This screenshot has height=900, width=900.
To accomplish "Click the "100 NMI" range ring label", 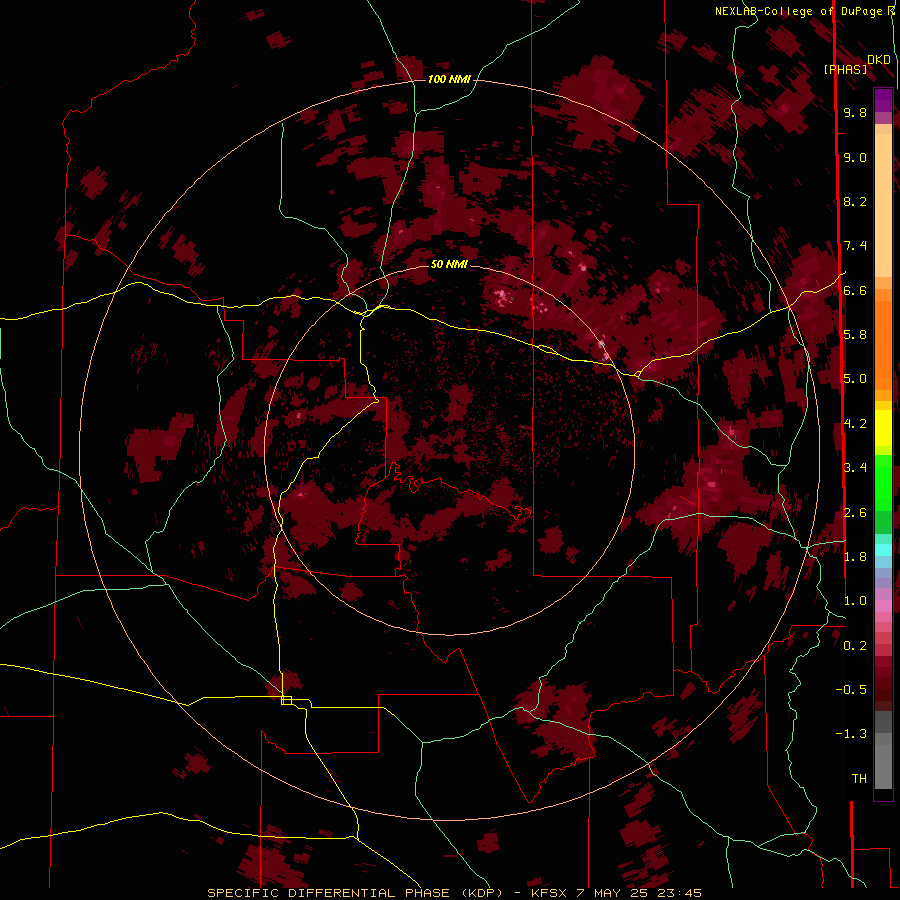I will (x=449, y=79).
